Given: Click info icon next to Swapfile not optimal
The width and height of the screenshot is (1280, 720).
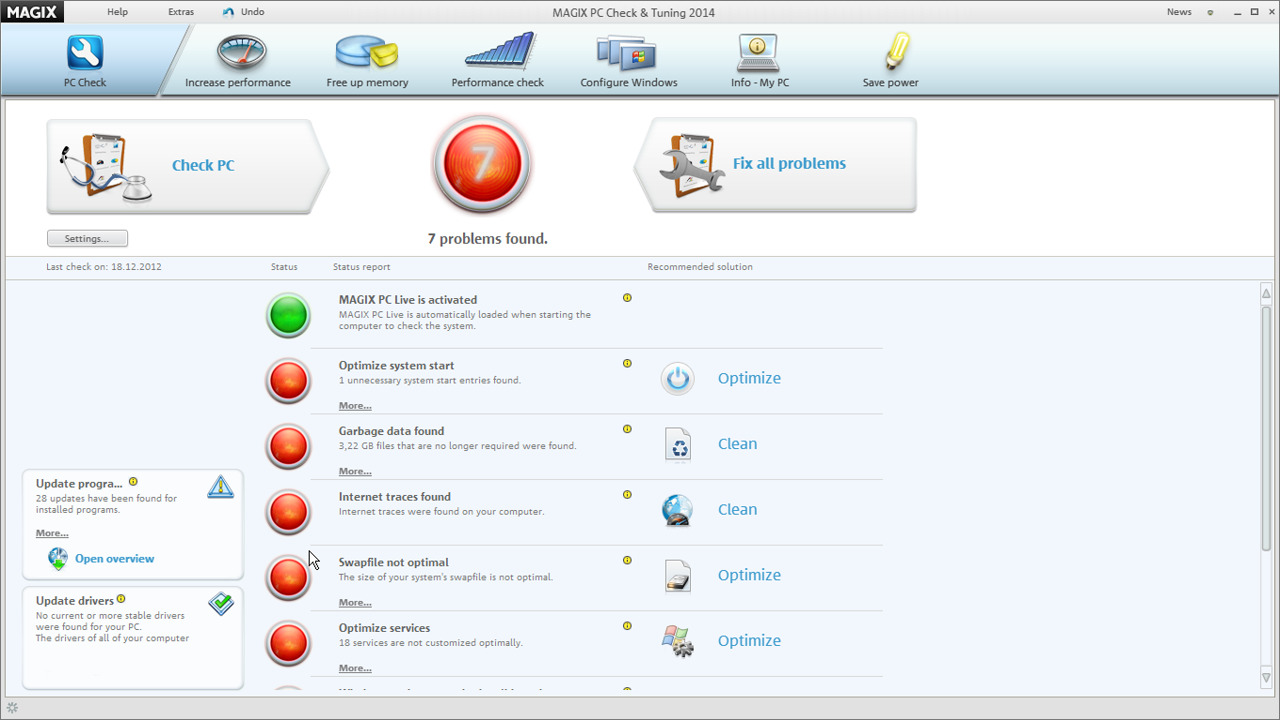Looking at the screenshot, I should coord(627,560).
